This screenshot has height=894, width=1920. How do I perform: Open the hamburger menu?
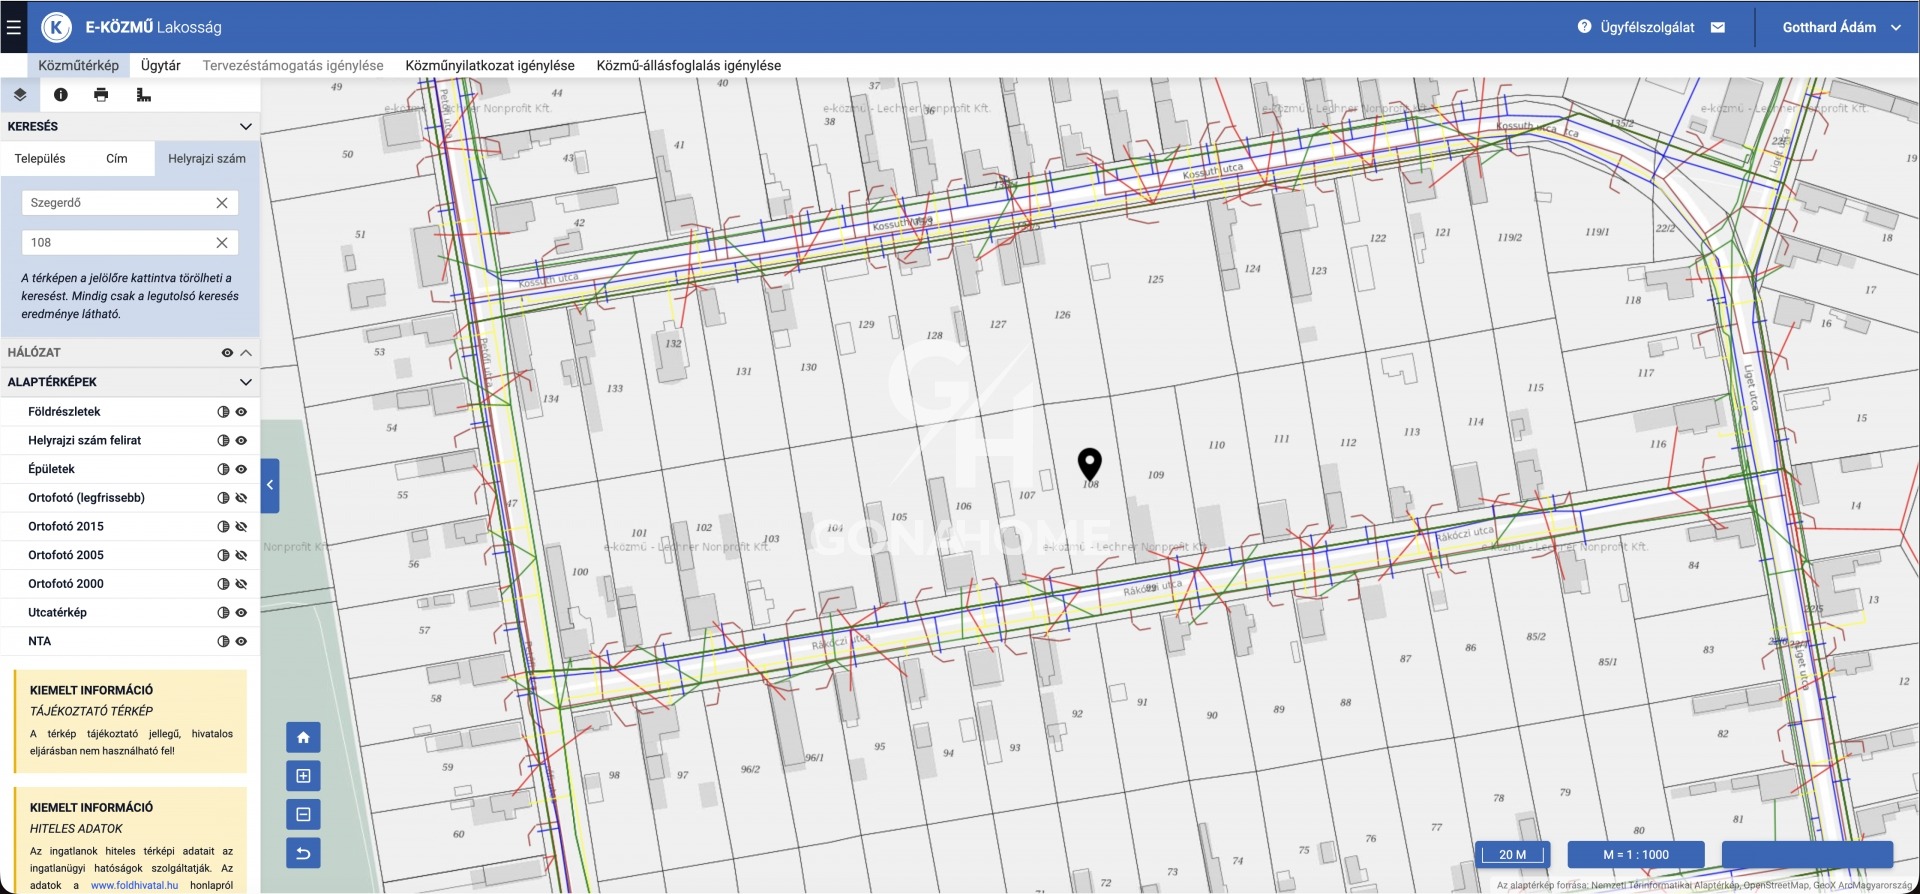coord(13,27)
